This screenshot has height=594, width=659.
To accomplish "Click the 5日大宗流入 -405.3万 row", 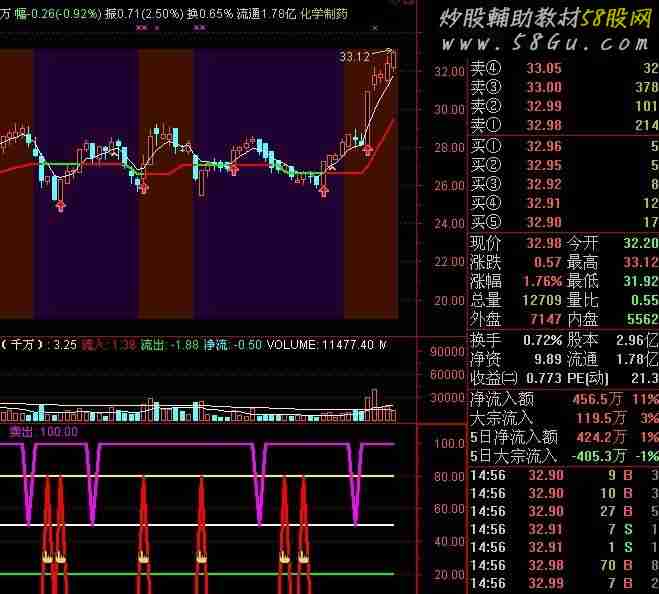I will [564, 456].
